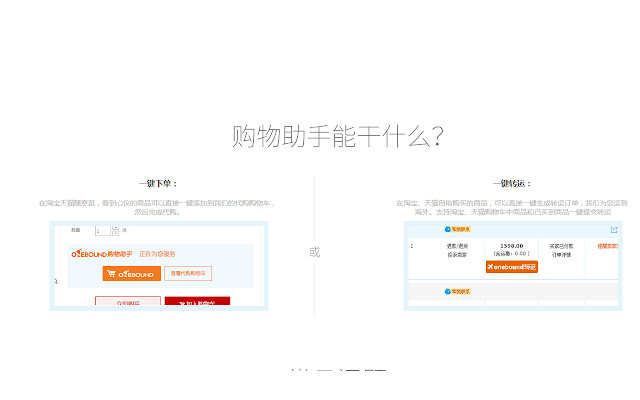The image size is (640, 400).
Task: Click the 或 separator character
Action: click(314, 252)
